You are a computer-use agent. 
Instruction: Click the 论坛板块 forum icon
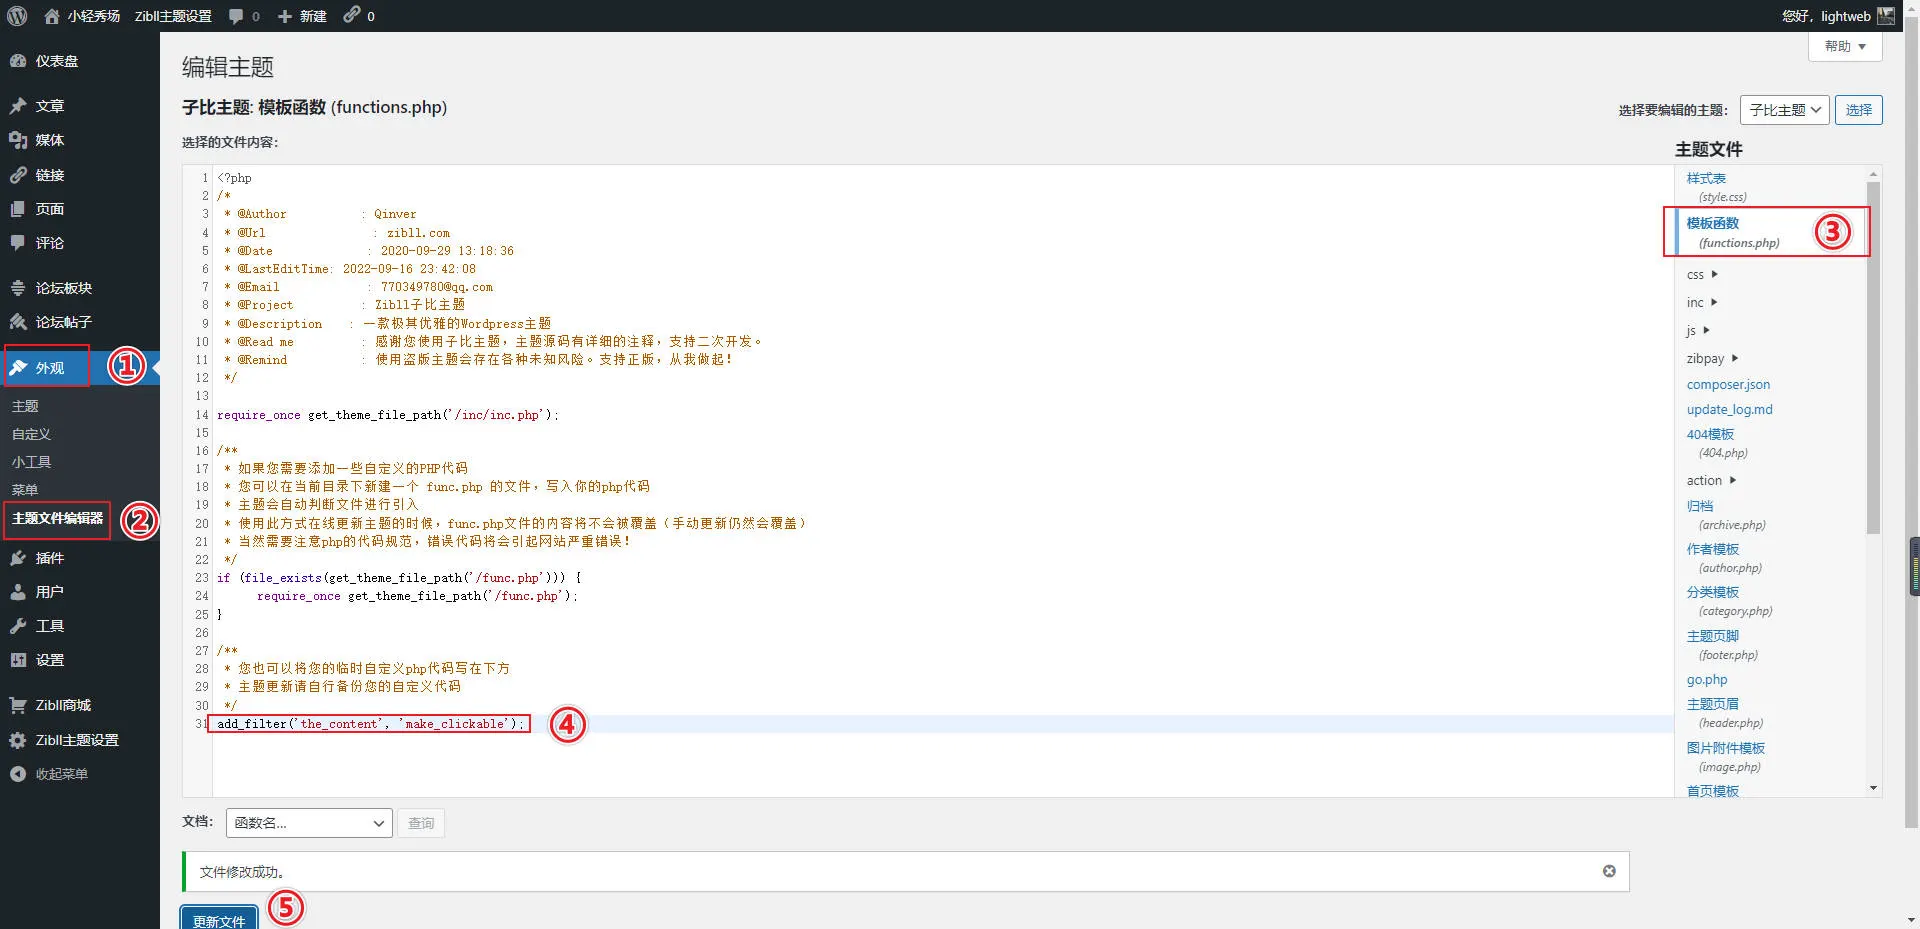(x=18, y=288)
